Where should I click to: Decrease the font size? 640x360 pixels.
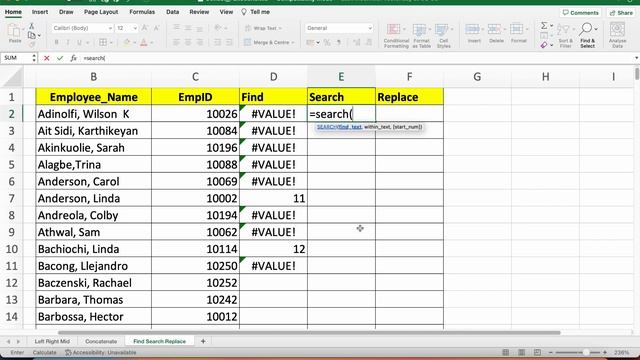(x=156, y=28)
